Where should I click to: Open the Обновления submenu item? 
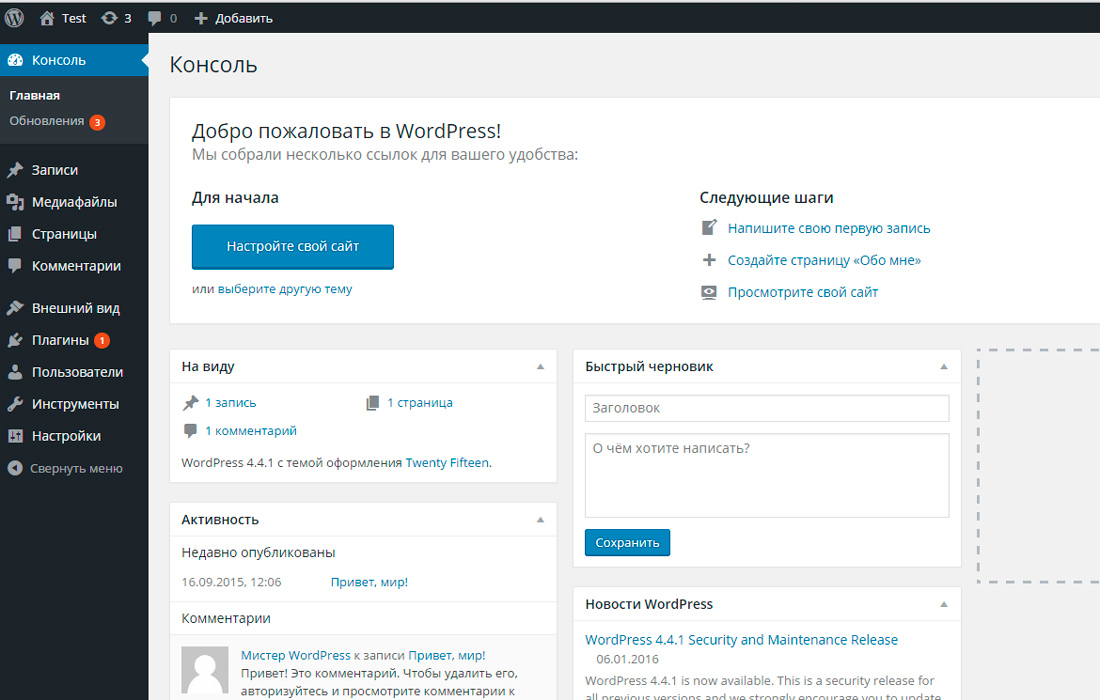pyautogui.click(x=46, y=121)
